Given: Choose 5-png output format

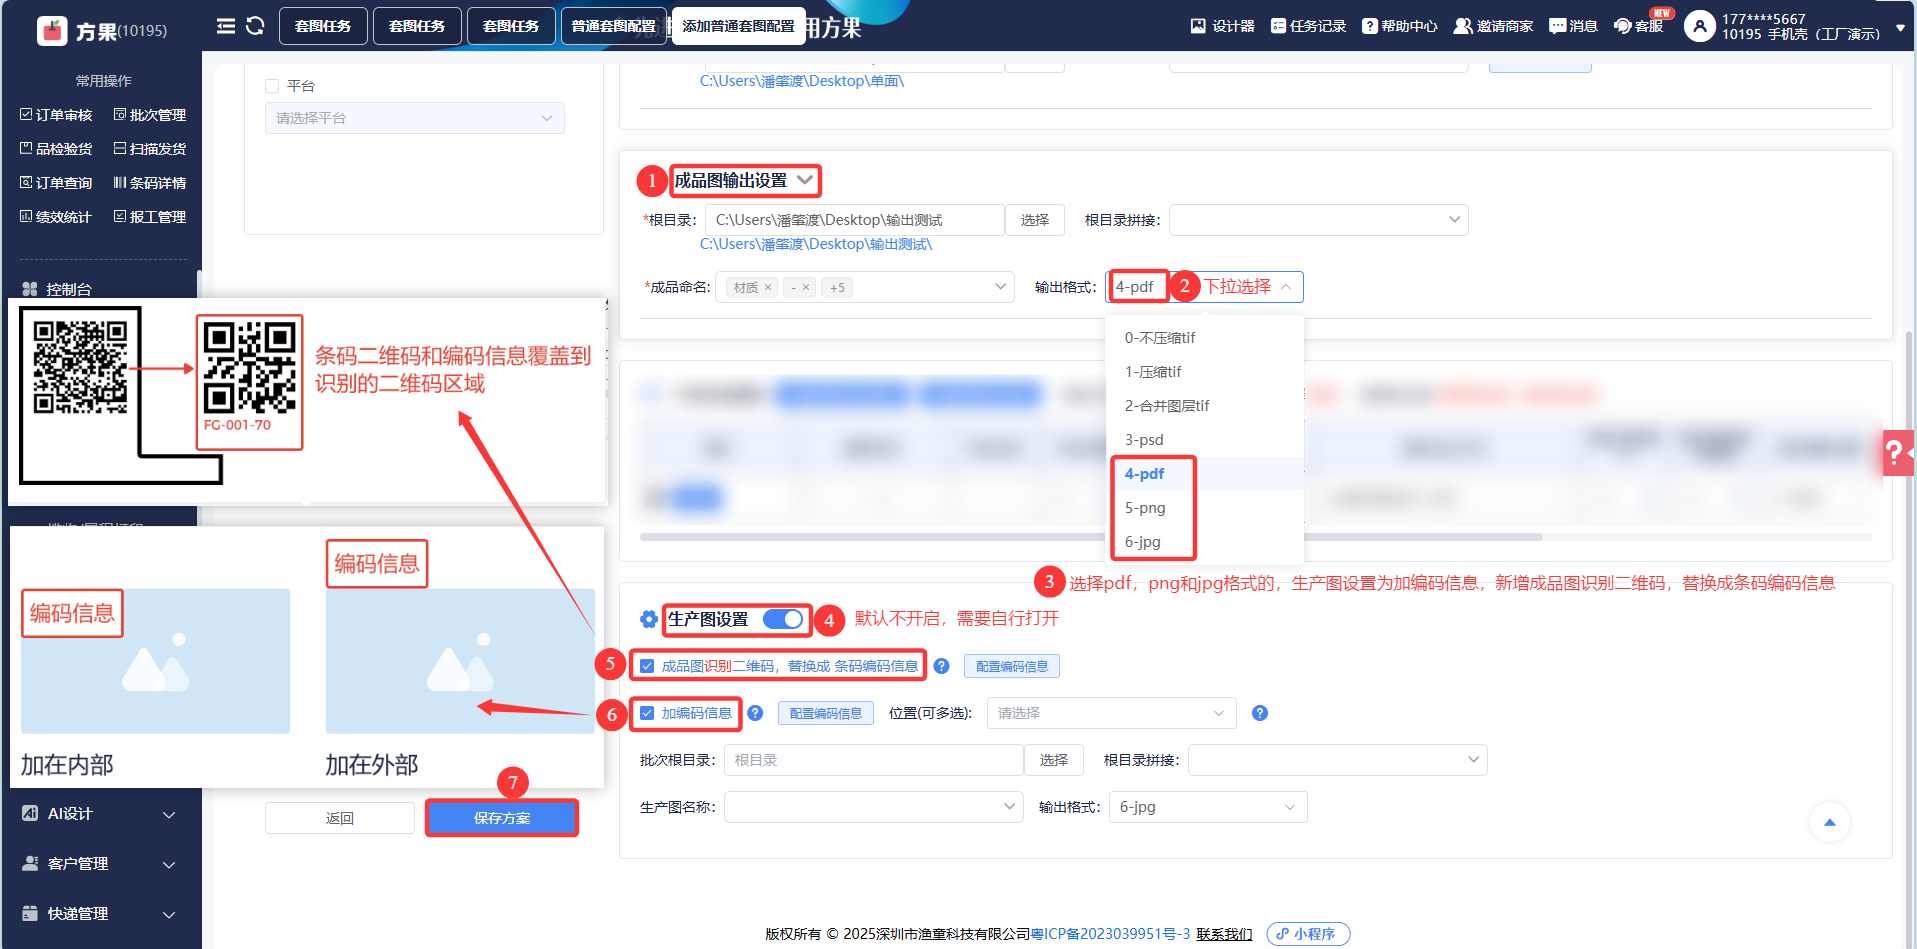Looking at the screenshot, I should (x=1204, y=508).
